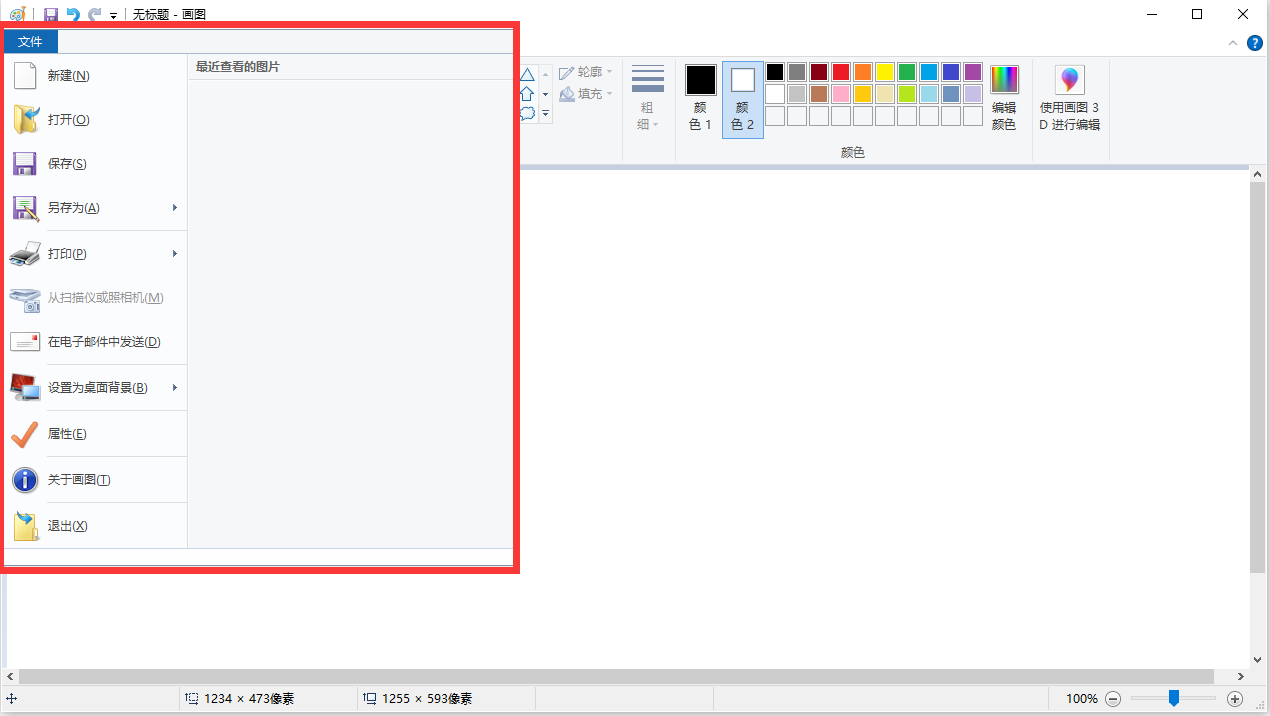Launch Paint 3D editing (使用画图3D进行编辑) icon
Image resolution: width=1270 pixels, height=716 pixels.
[1069, 80]
